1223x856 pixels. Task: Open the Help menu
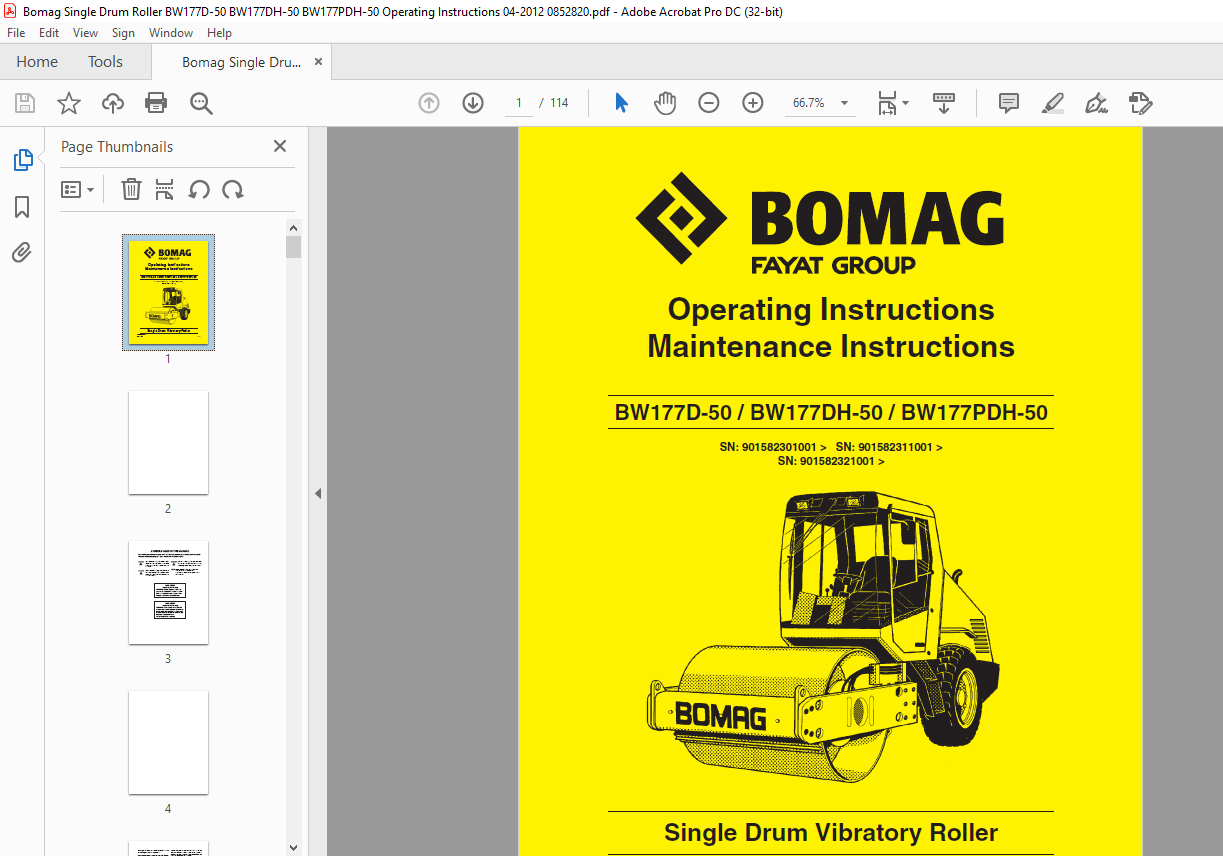(219, 33)
